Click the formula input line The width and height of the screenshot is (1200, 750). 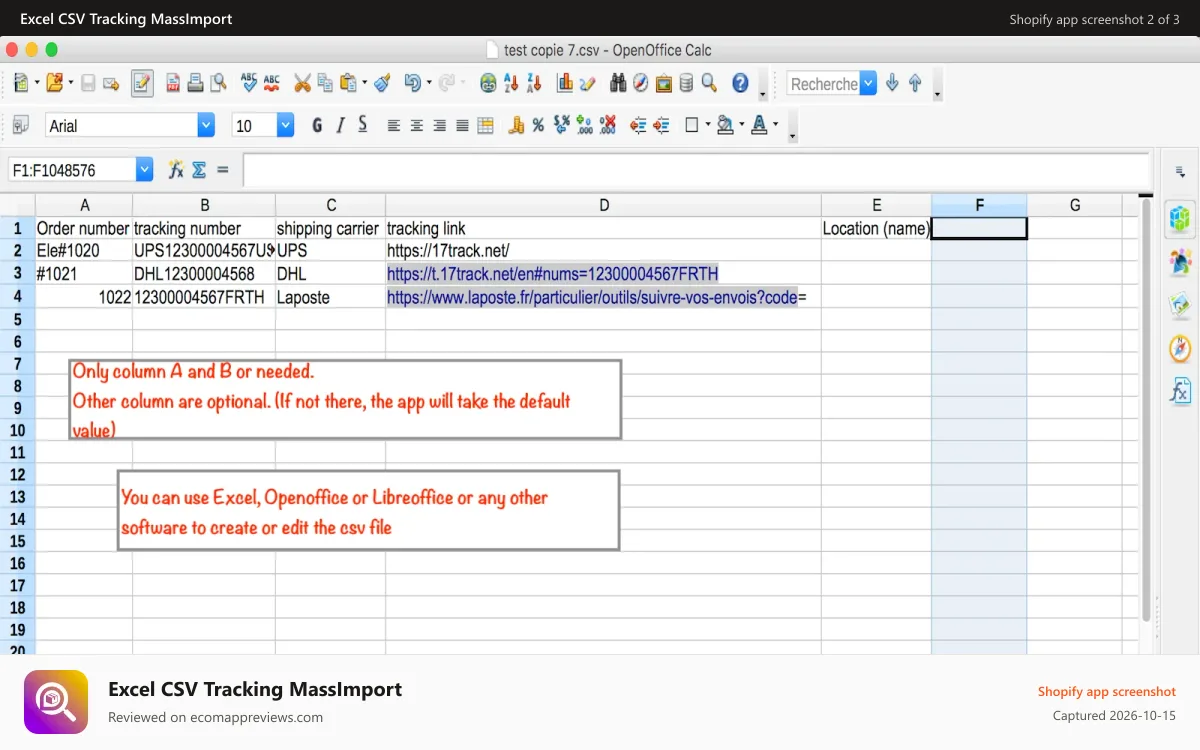click(x=696, y=170)
